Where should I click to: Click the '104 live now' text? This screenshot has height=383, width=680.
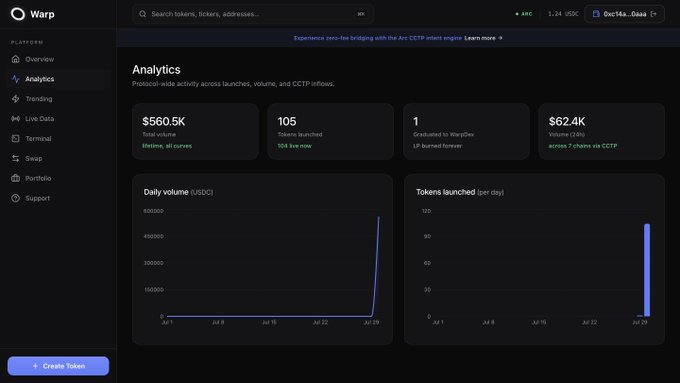coord(294,146)
